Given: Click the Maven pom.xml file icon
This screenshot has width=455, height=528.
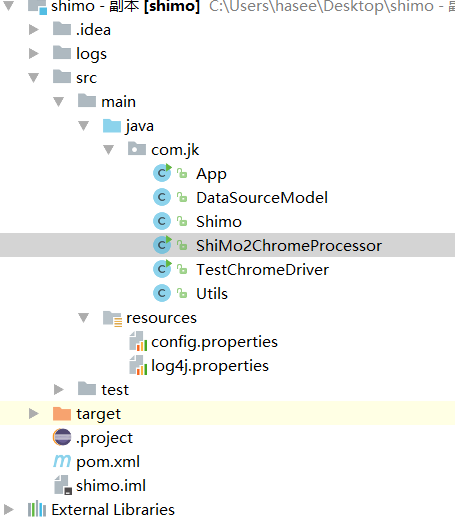Looking at the screenshot, I should [x=62, y=461].
